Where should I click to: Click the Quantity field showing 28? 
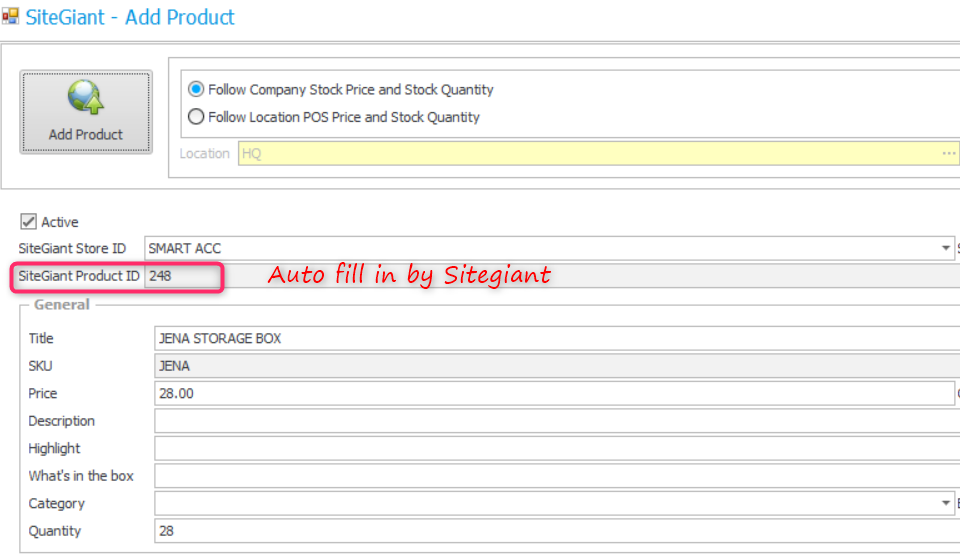click(557, 531)
